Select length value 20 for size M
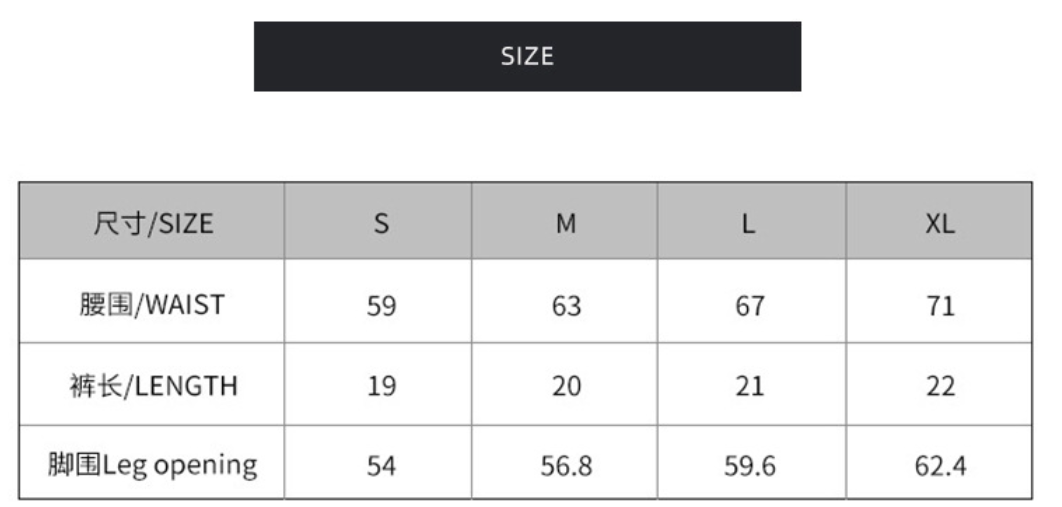 pyautogui.click(x=566, y=387)
